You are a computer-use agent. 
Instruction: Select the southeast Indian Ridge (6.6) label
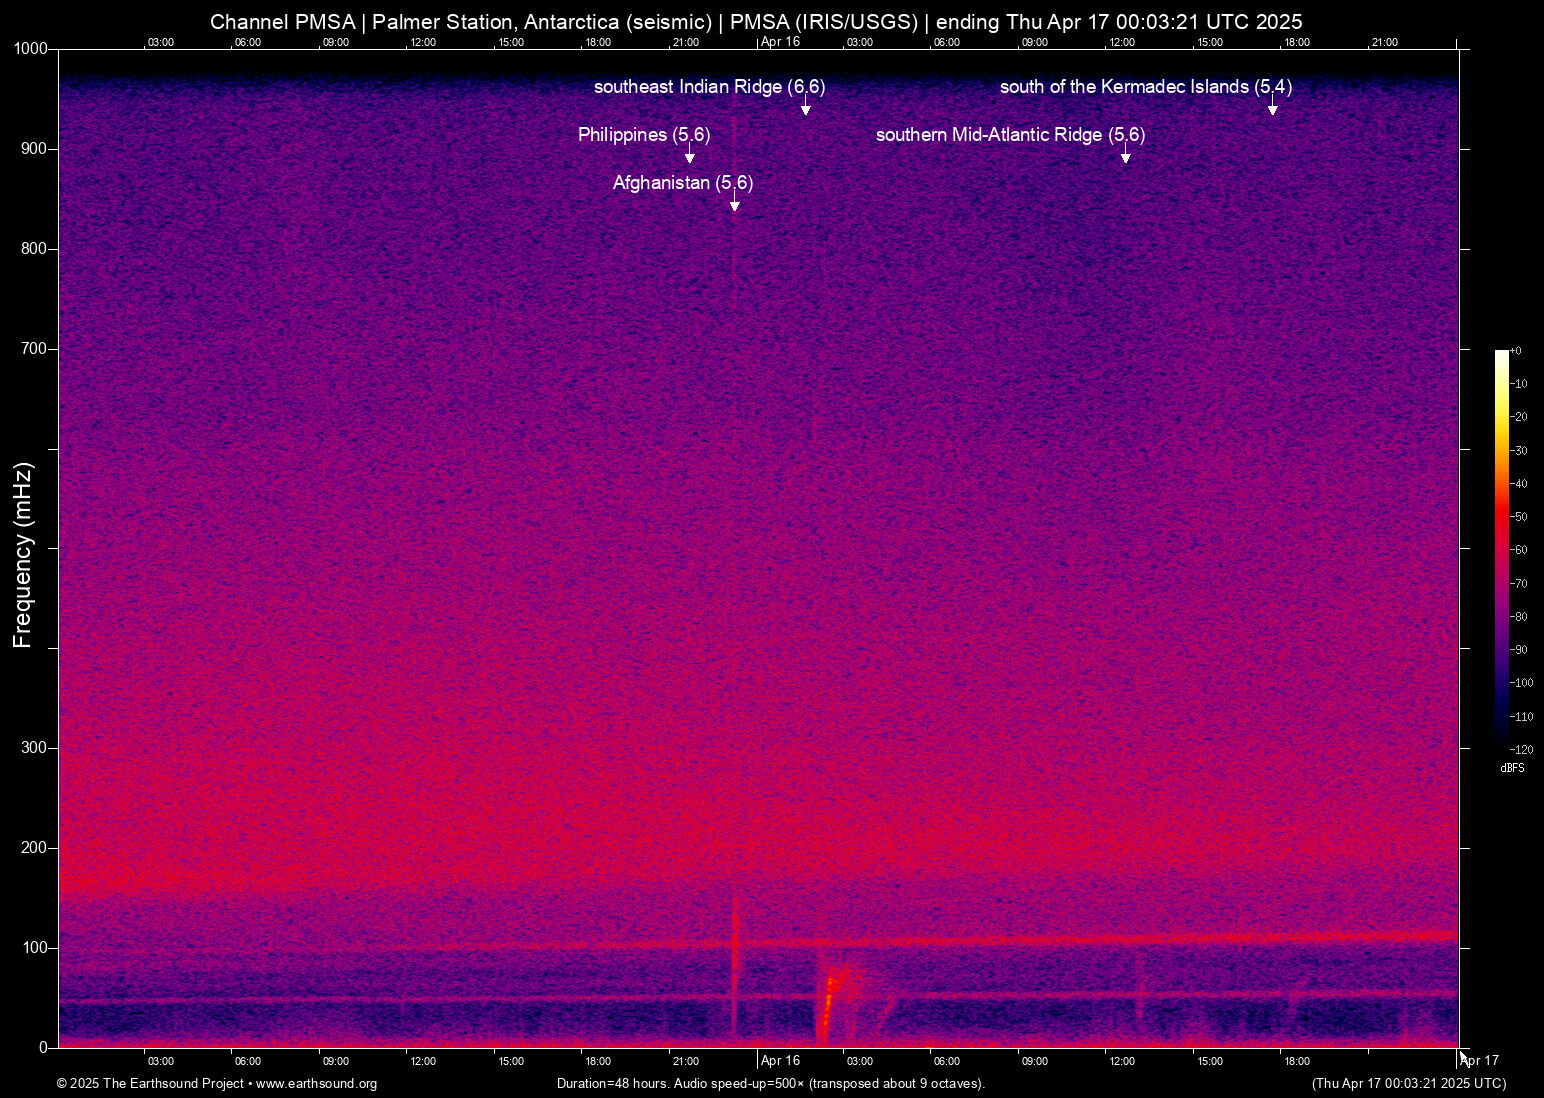[x=709, y=87]
